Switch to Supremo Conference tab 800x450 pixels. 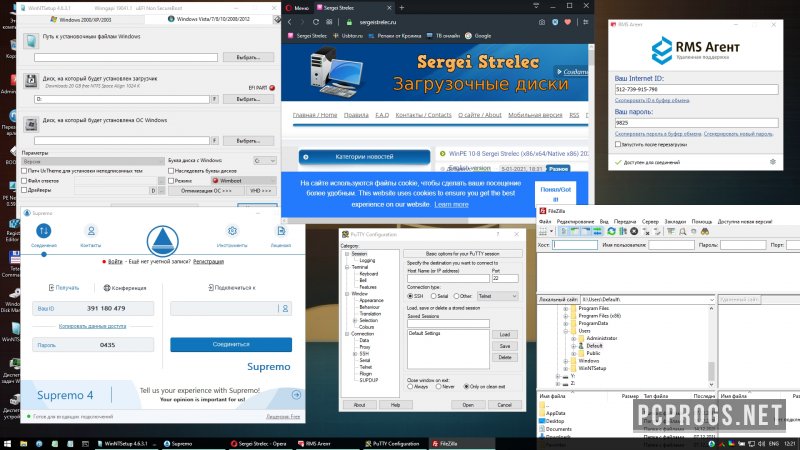tap(125, 288)
